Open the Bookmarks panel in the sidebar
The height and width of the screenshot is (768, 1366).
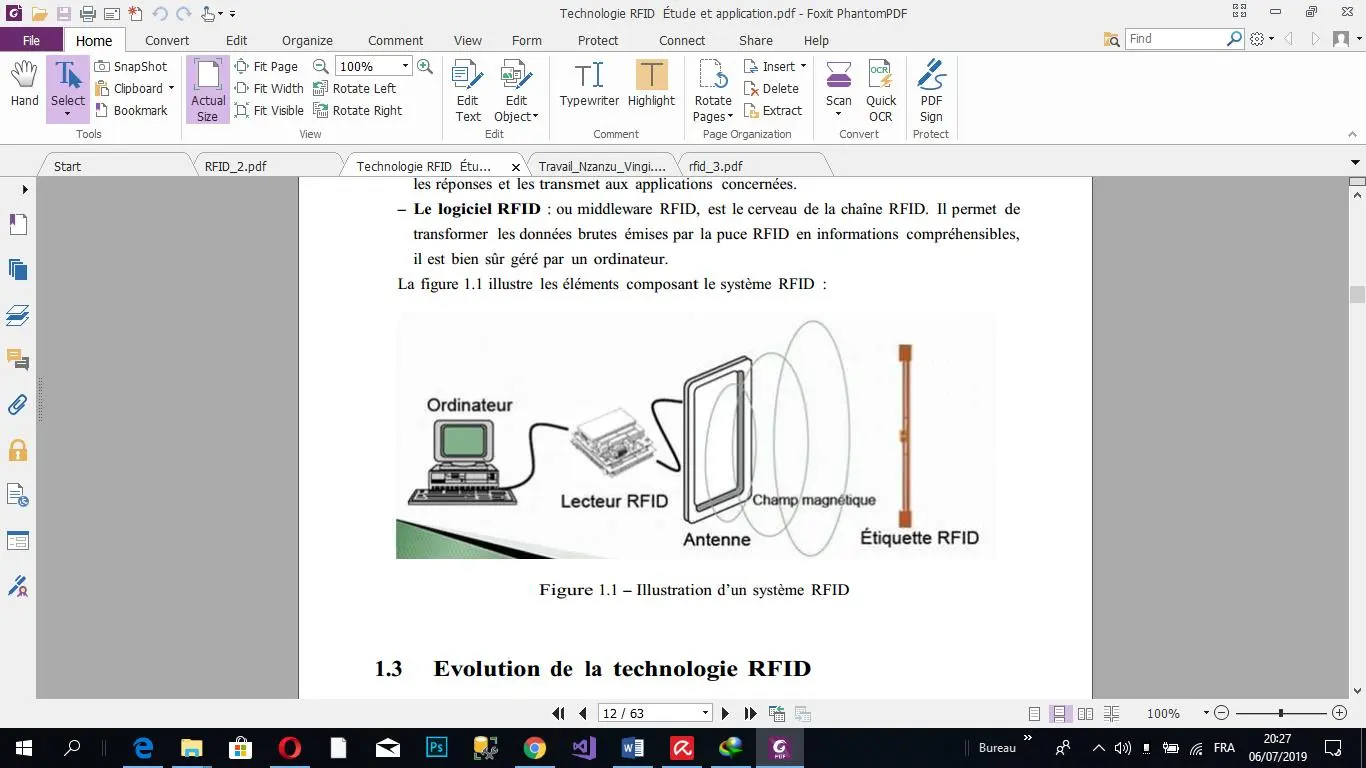[17, 224]
